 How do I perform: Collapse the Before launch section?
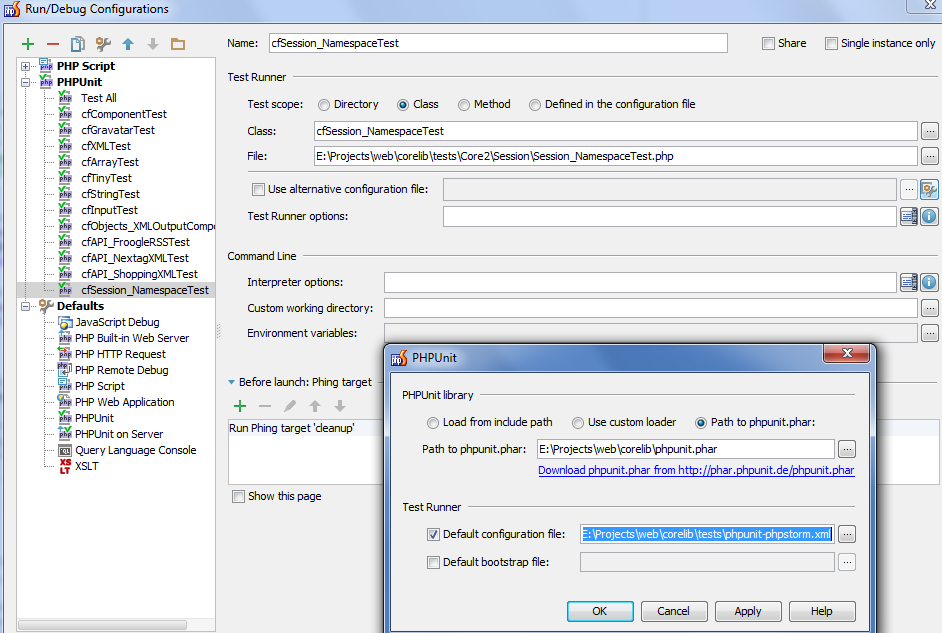(x=232, y=382)
